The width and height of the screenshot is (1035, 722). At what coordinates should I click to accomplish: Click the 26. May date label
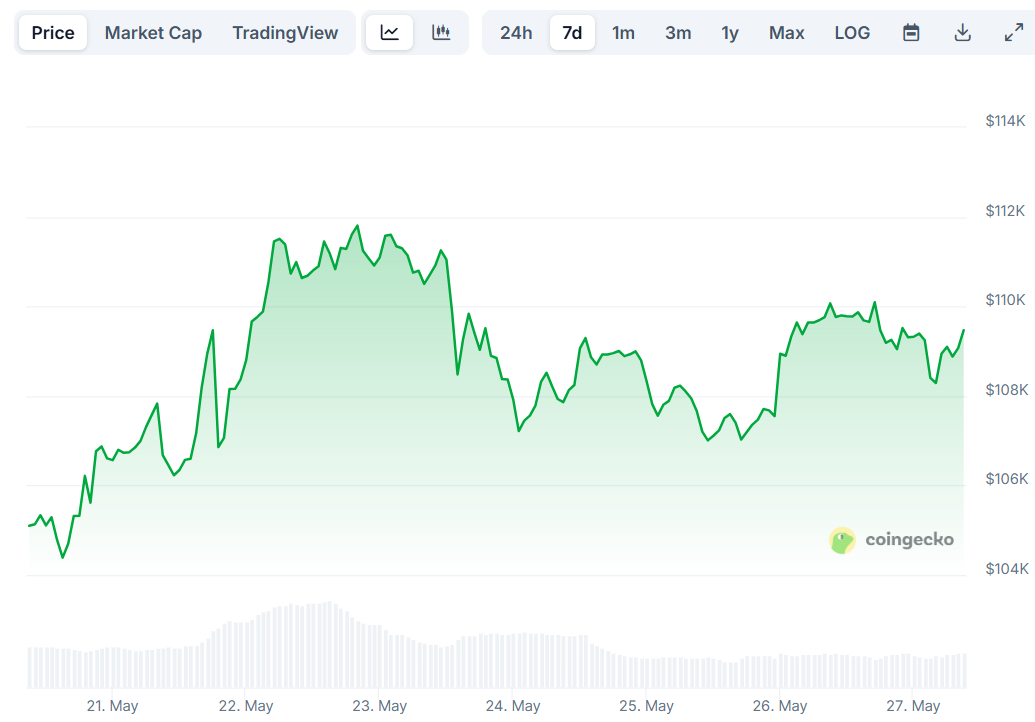780,706
